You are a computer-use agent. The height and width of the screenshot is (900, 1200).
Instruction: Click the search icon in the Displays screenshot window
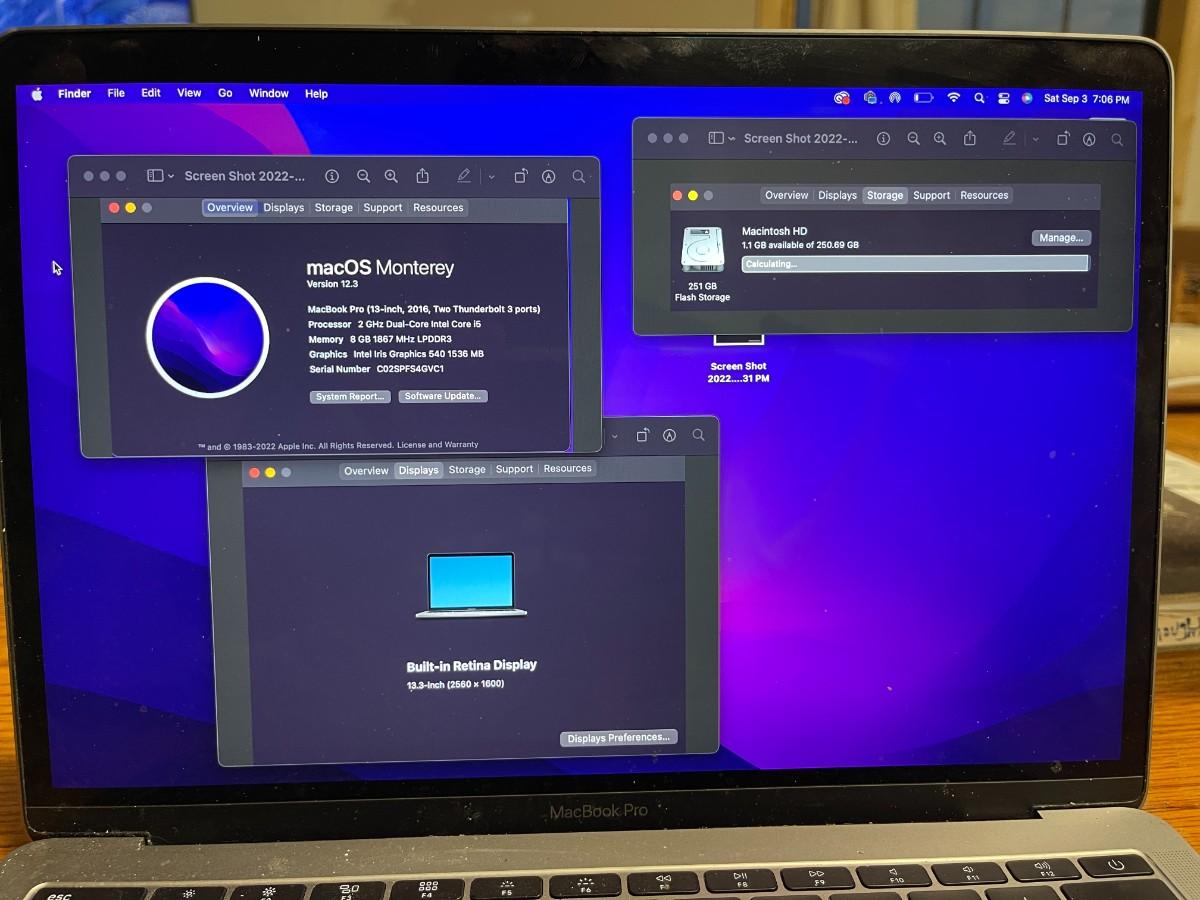[x=698, y=435]
